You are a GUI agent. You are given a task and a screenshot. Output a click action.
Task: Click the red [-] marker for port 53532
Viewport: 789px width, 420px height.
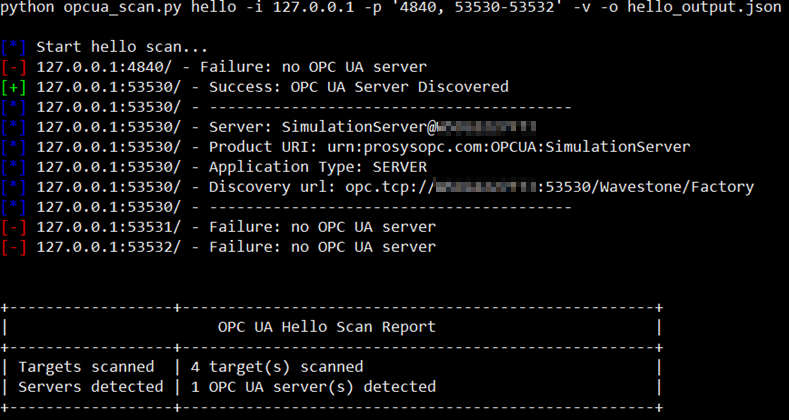[14, 247]
